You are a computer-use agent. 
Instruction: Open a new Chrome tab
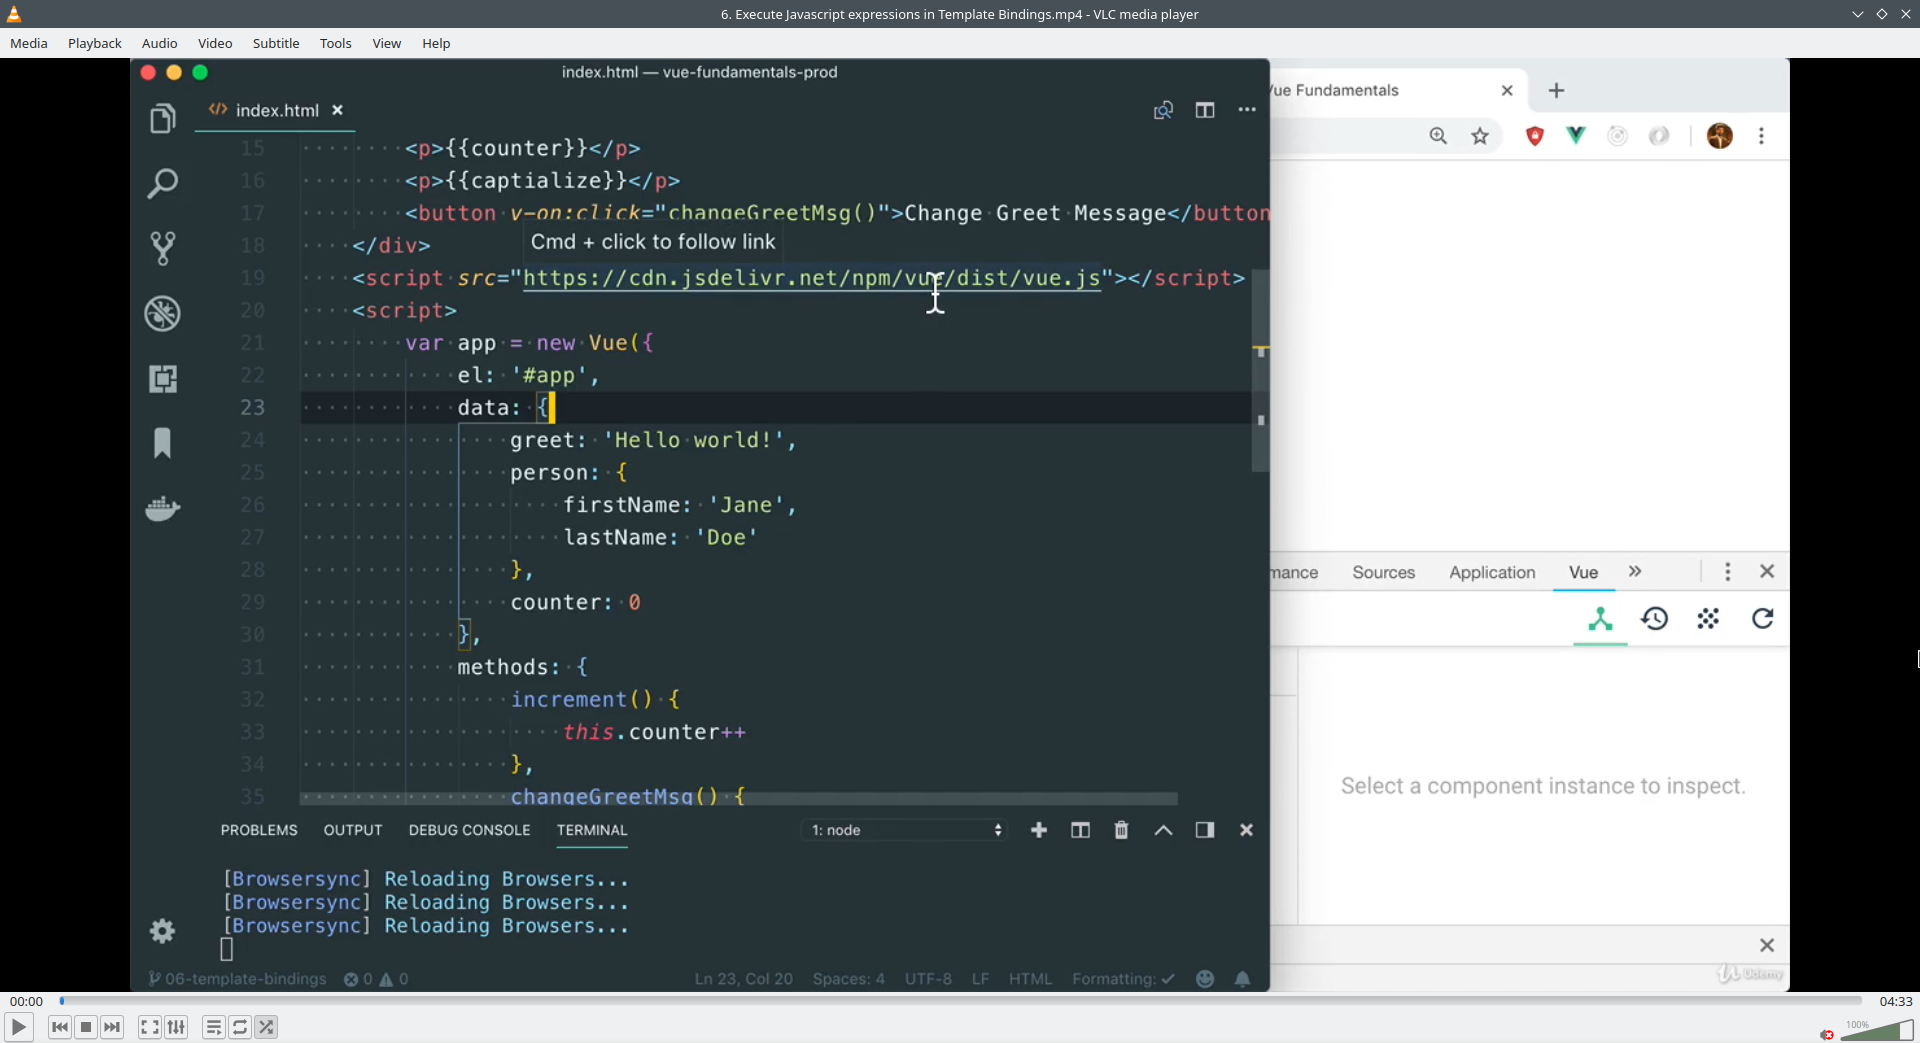click(1556, 91)
